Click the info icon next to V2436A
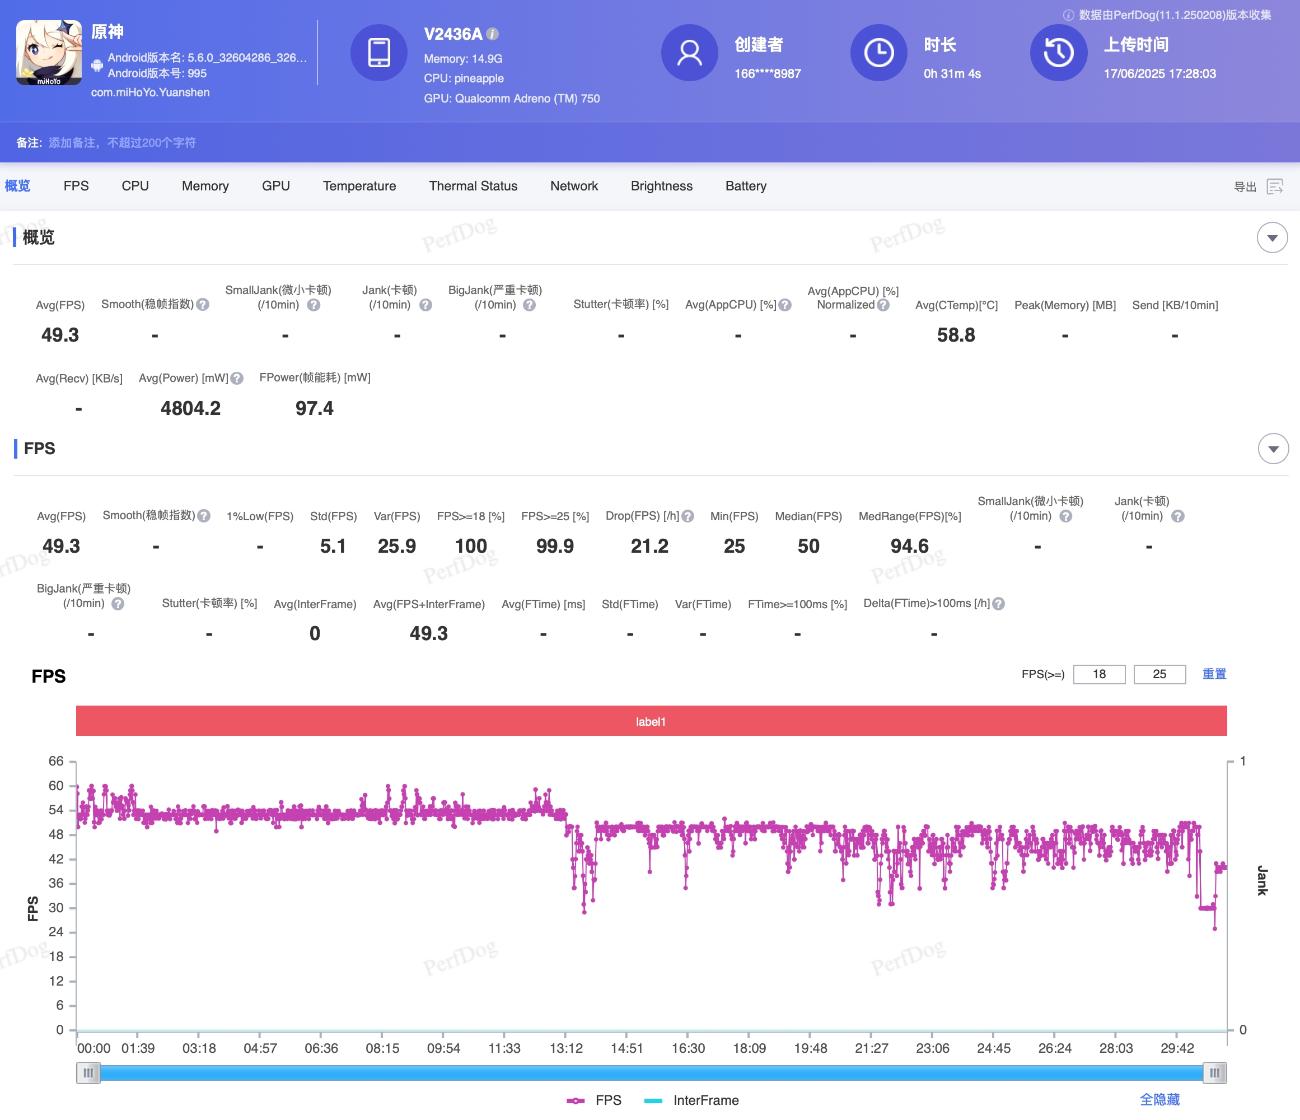Image resolution: width=1300 pixels, height=1120 pixels. [492, 33]
